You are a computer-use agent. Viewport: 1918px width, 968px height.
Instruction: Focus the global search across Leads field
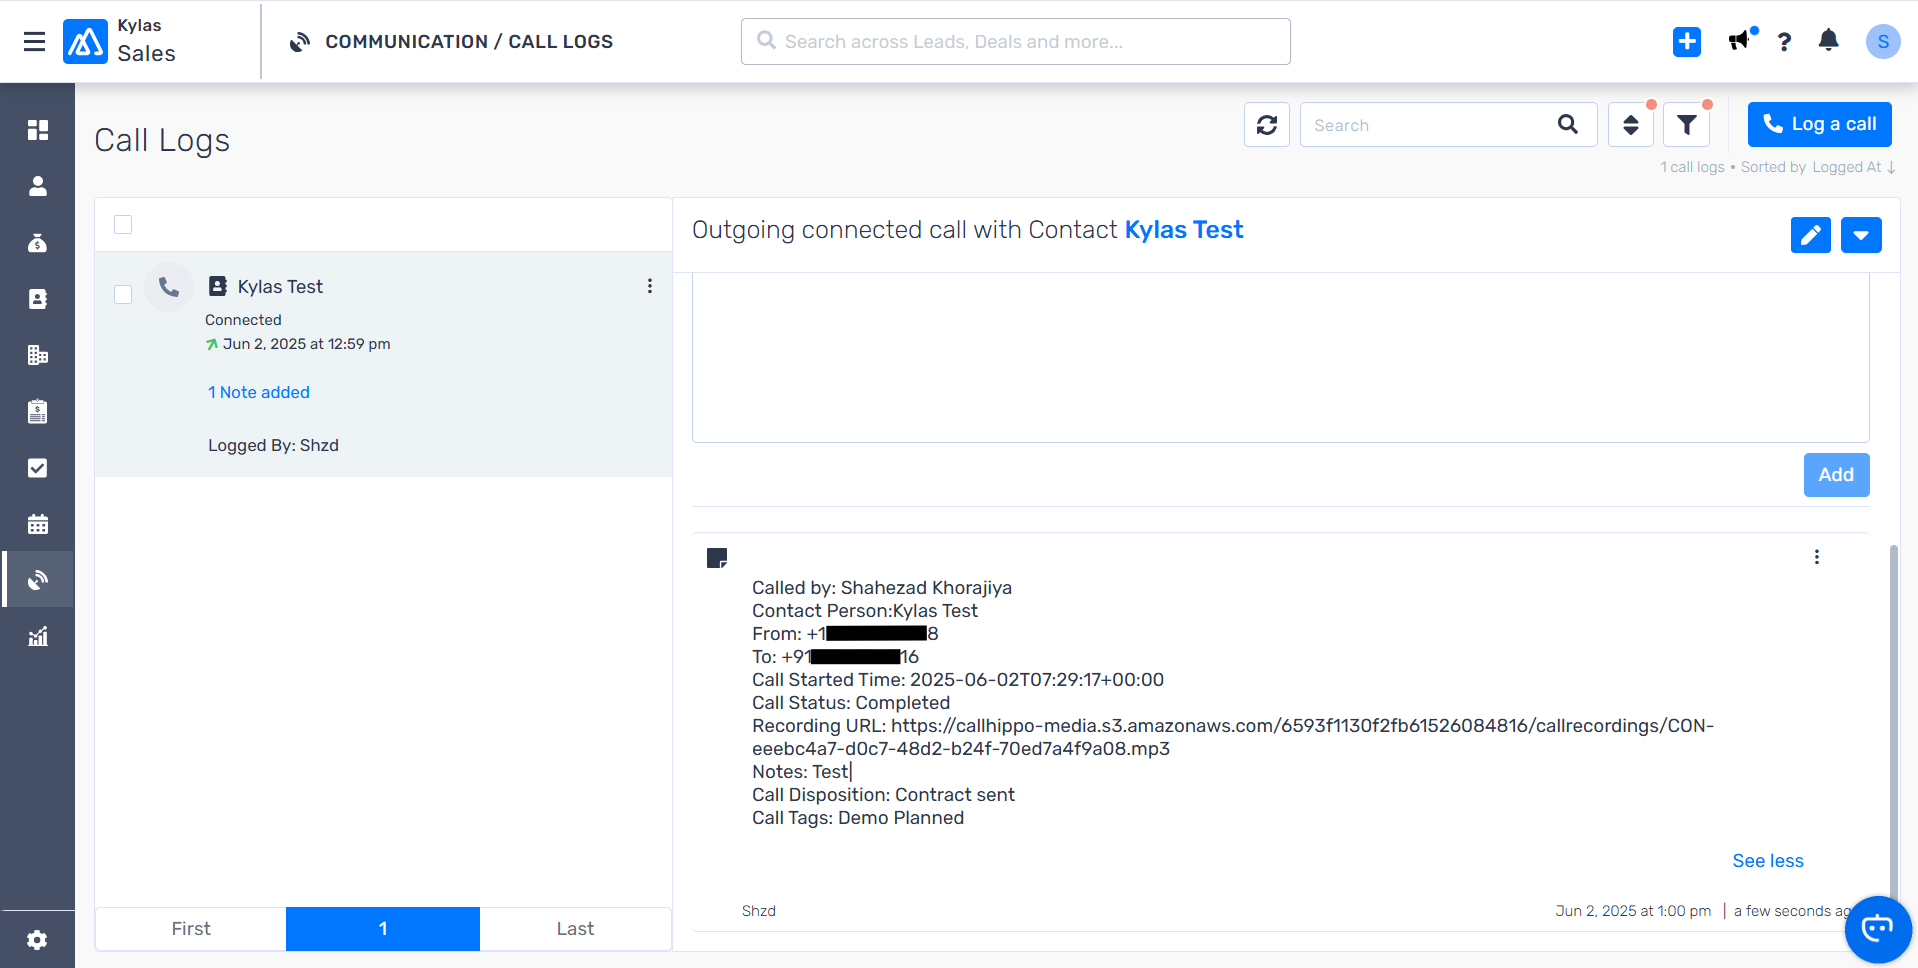pos(1015,41)
